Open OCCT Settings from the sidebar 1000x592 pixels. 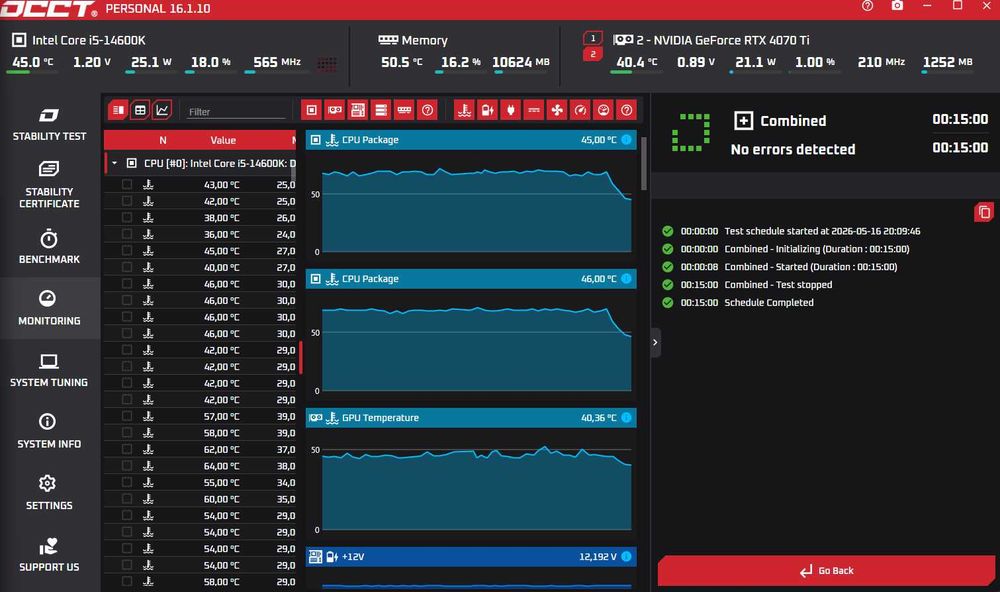(x=49, y=493)
